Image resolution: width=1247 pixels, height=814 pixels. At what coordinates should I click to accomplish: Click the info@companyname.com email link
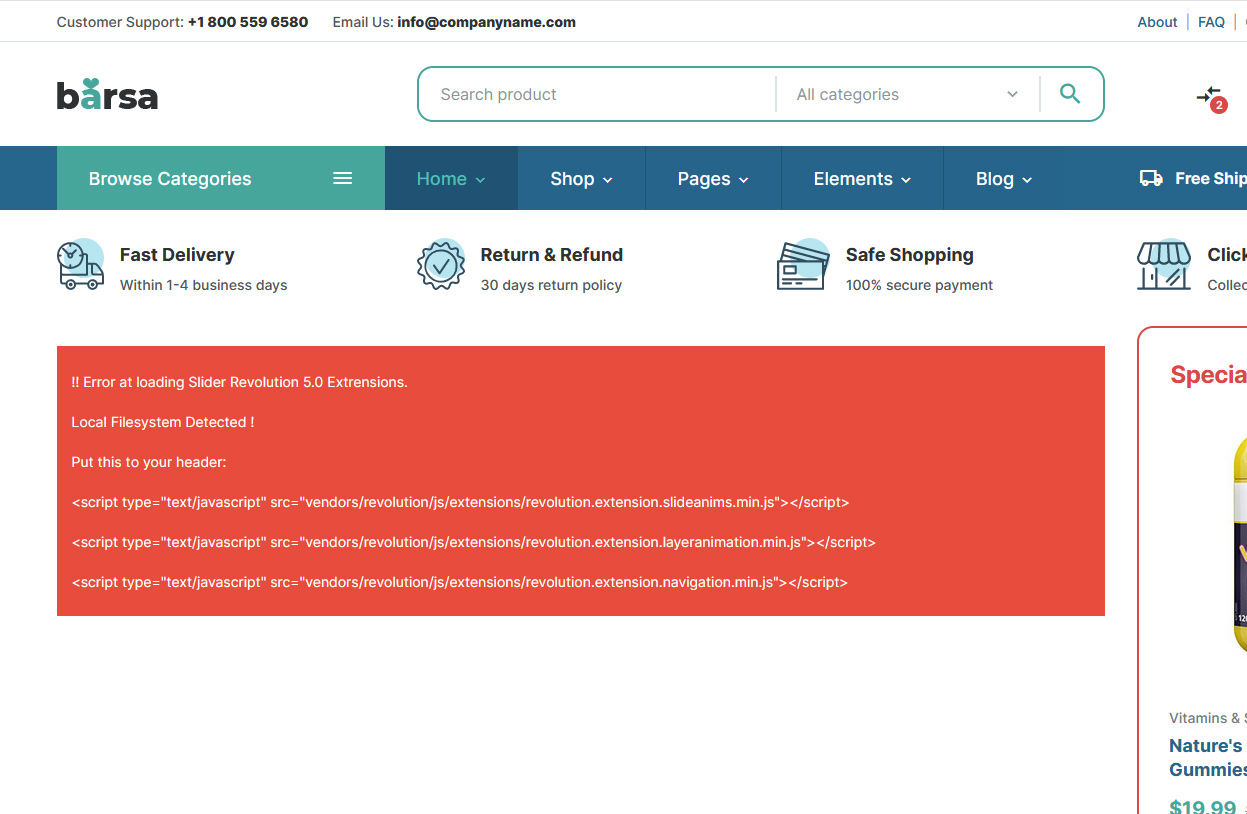[486, 22]
